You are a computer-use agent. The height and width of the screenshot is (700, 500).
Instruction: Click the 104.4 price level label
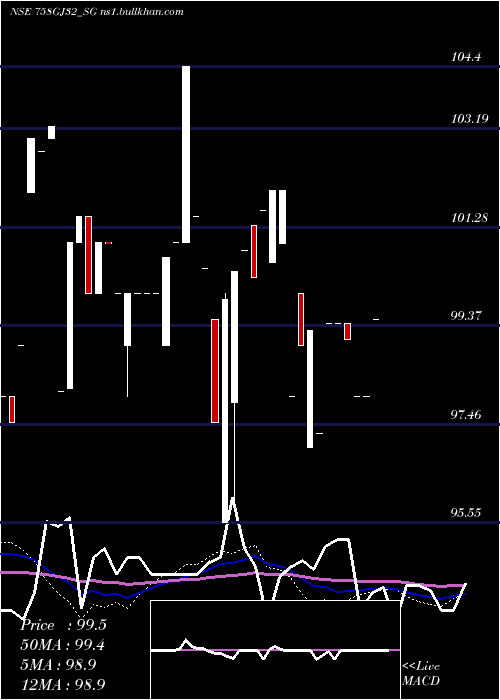point(467,57)
